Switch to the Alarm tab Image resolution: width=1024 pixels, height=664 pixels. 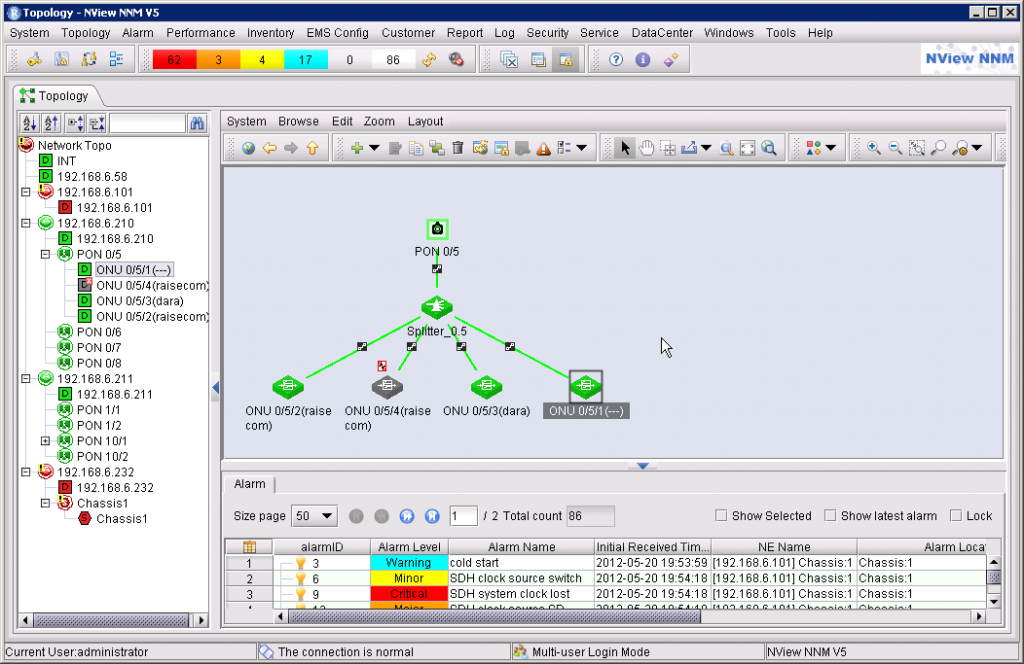(249, 484)
